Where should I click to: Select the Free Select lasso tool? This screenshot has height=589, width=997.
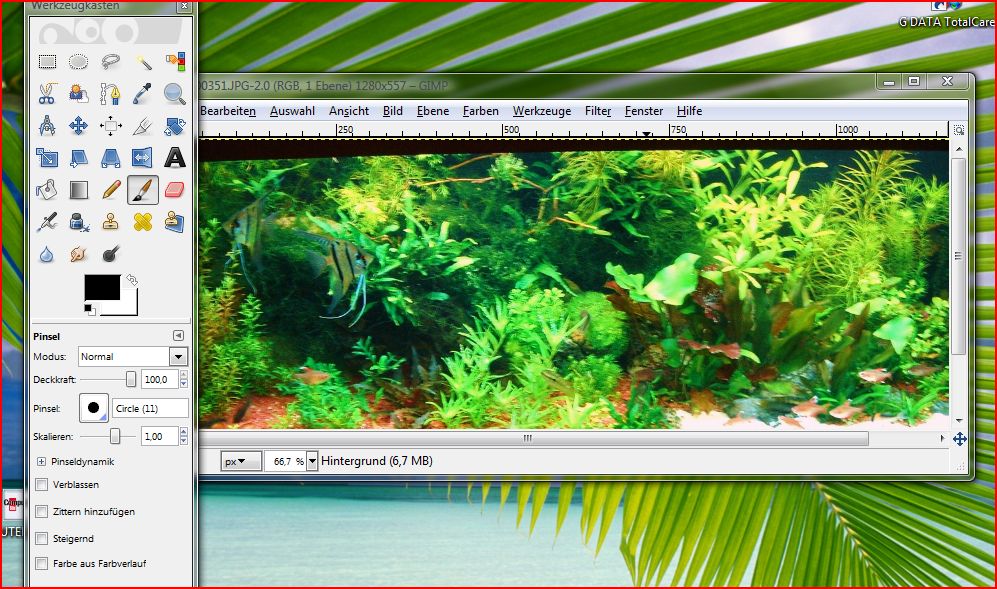tap(111, 62)
